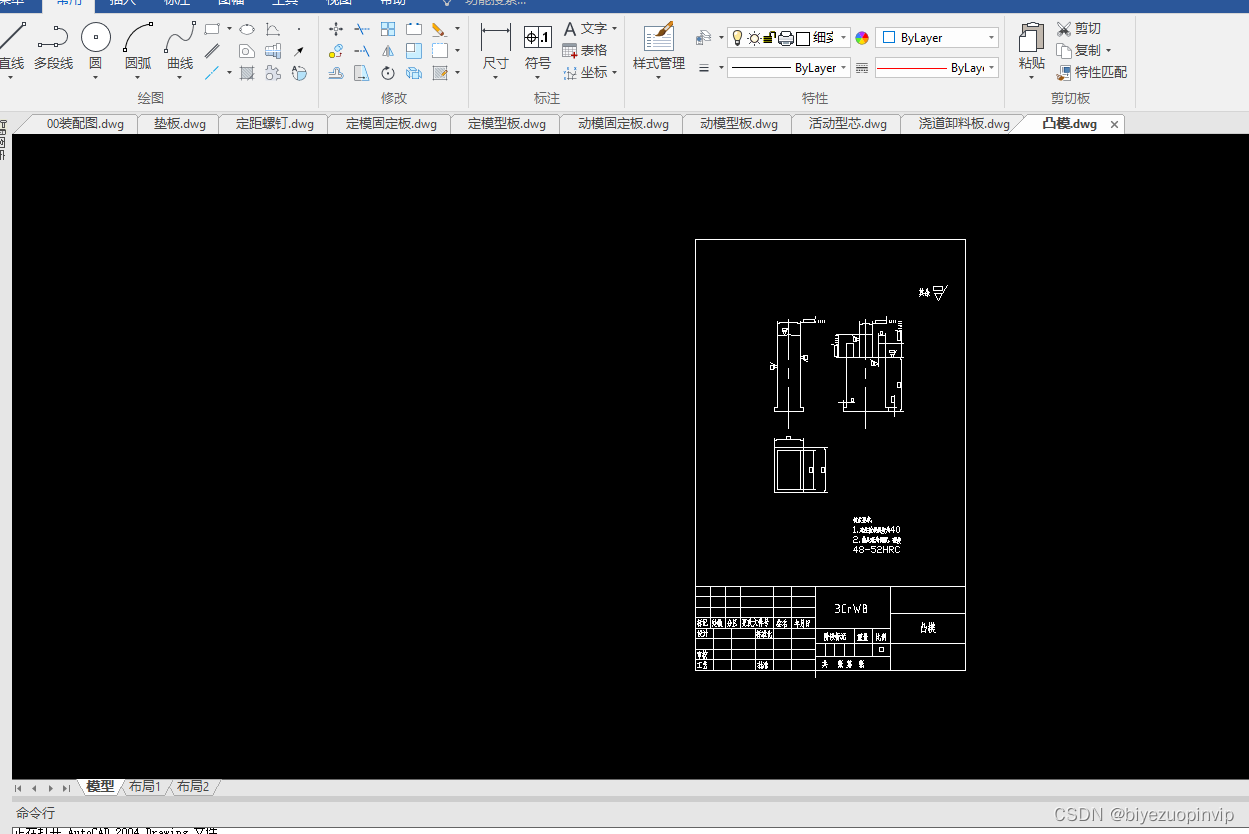Viewport: 1249px width, 834px height.
Task: Click 剪切 cut button
Action: pyautogui.click(x=1079, y=28)
